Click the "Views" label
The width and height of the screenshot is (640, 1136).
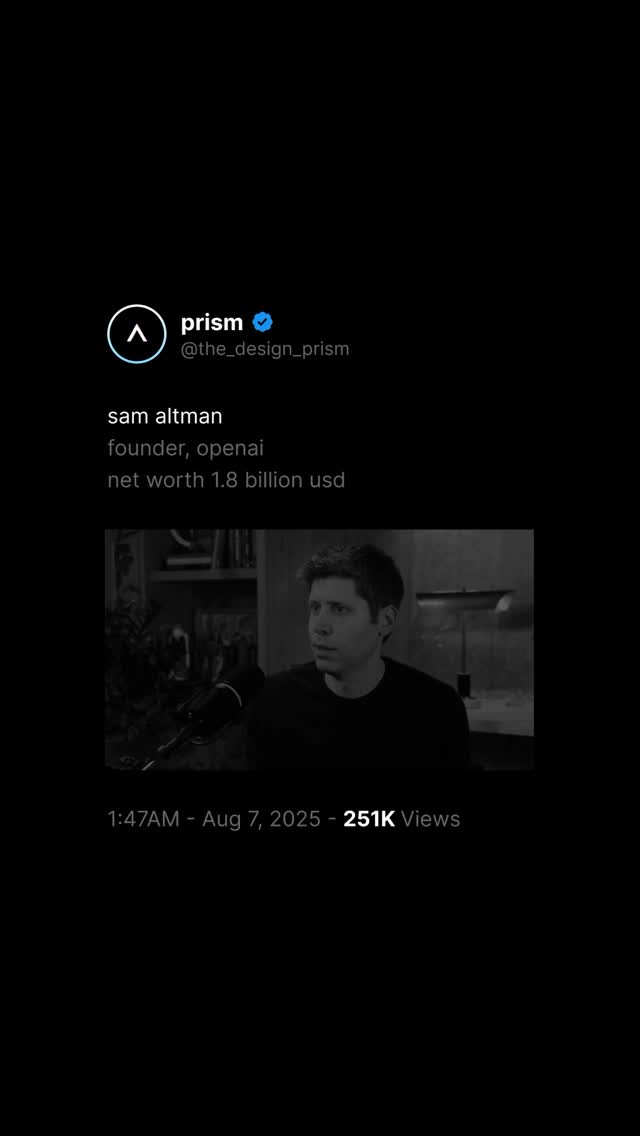(431, 819)
